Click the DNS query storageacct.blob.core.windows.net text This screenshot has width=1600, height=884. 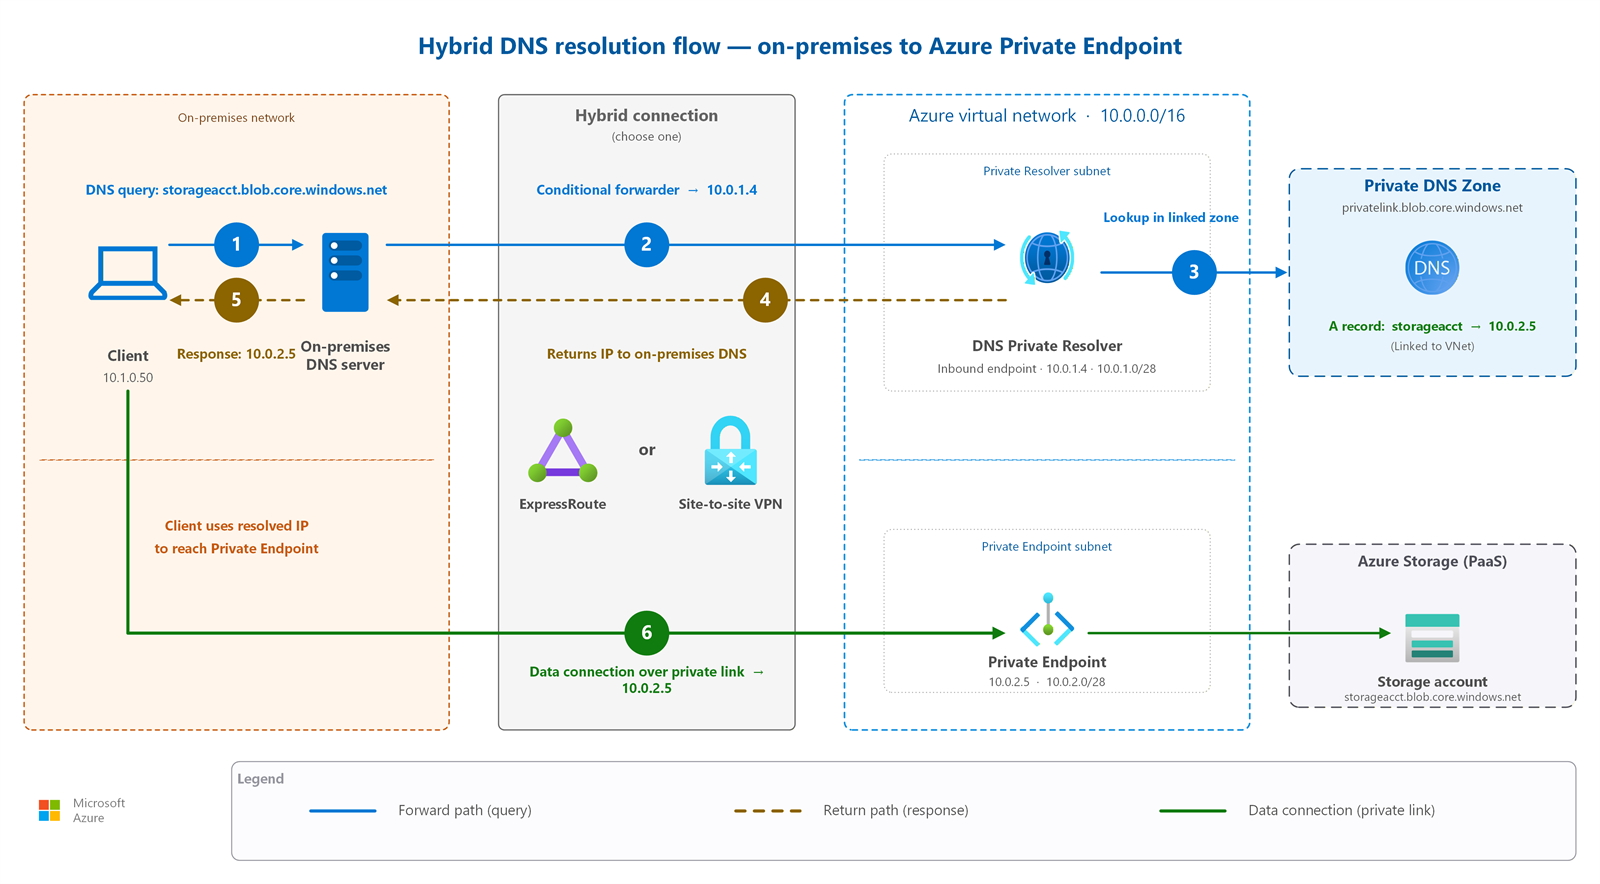236,190
